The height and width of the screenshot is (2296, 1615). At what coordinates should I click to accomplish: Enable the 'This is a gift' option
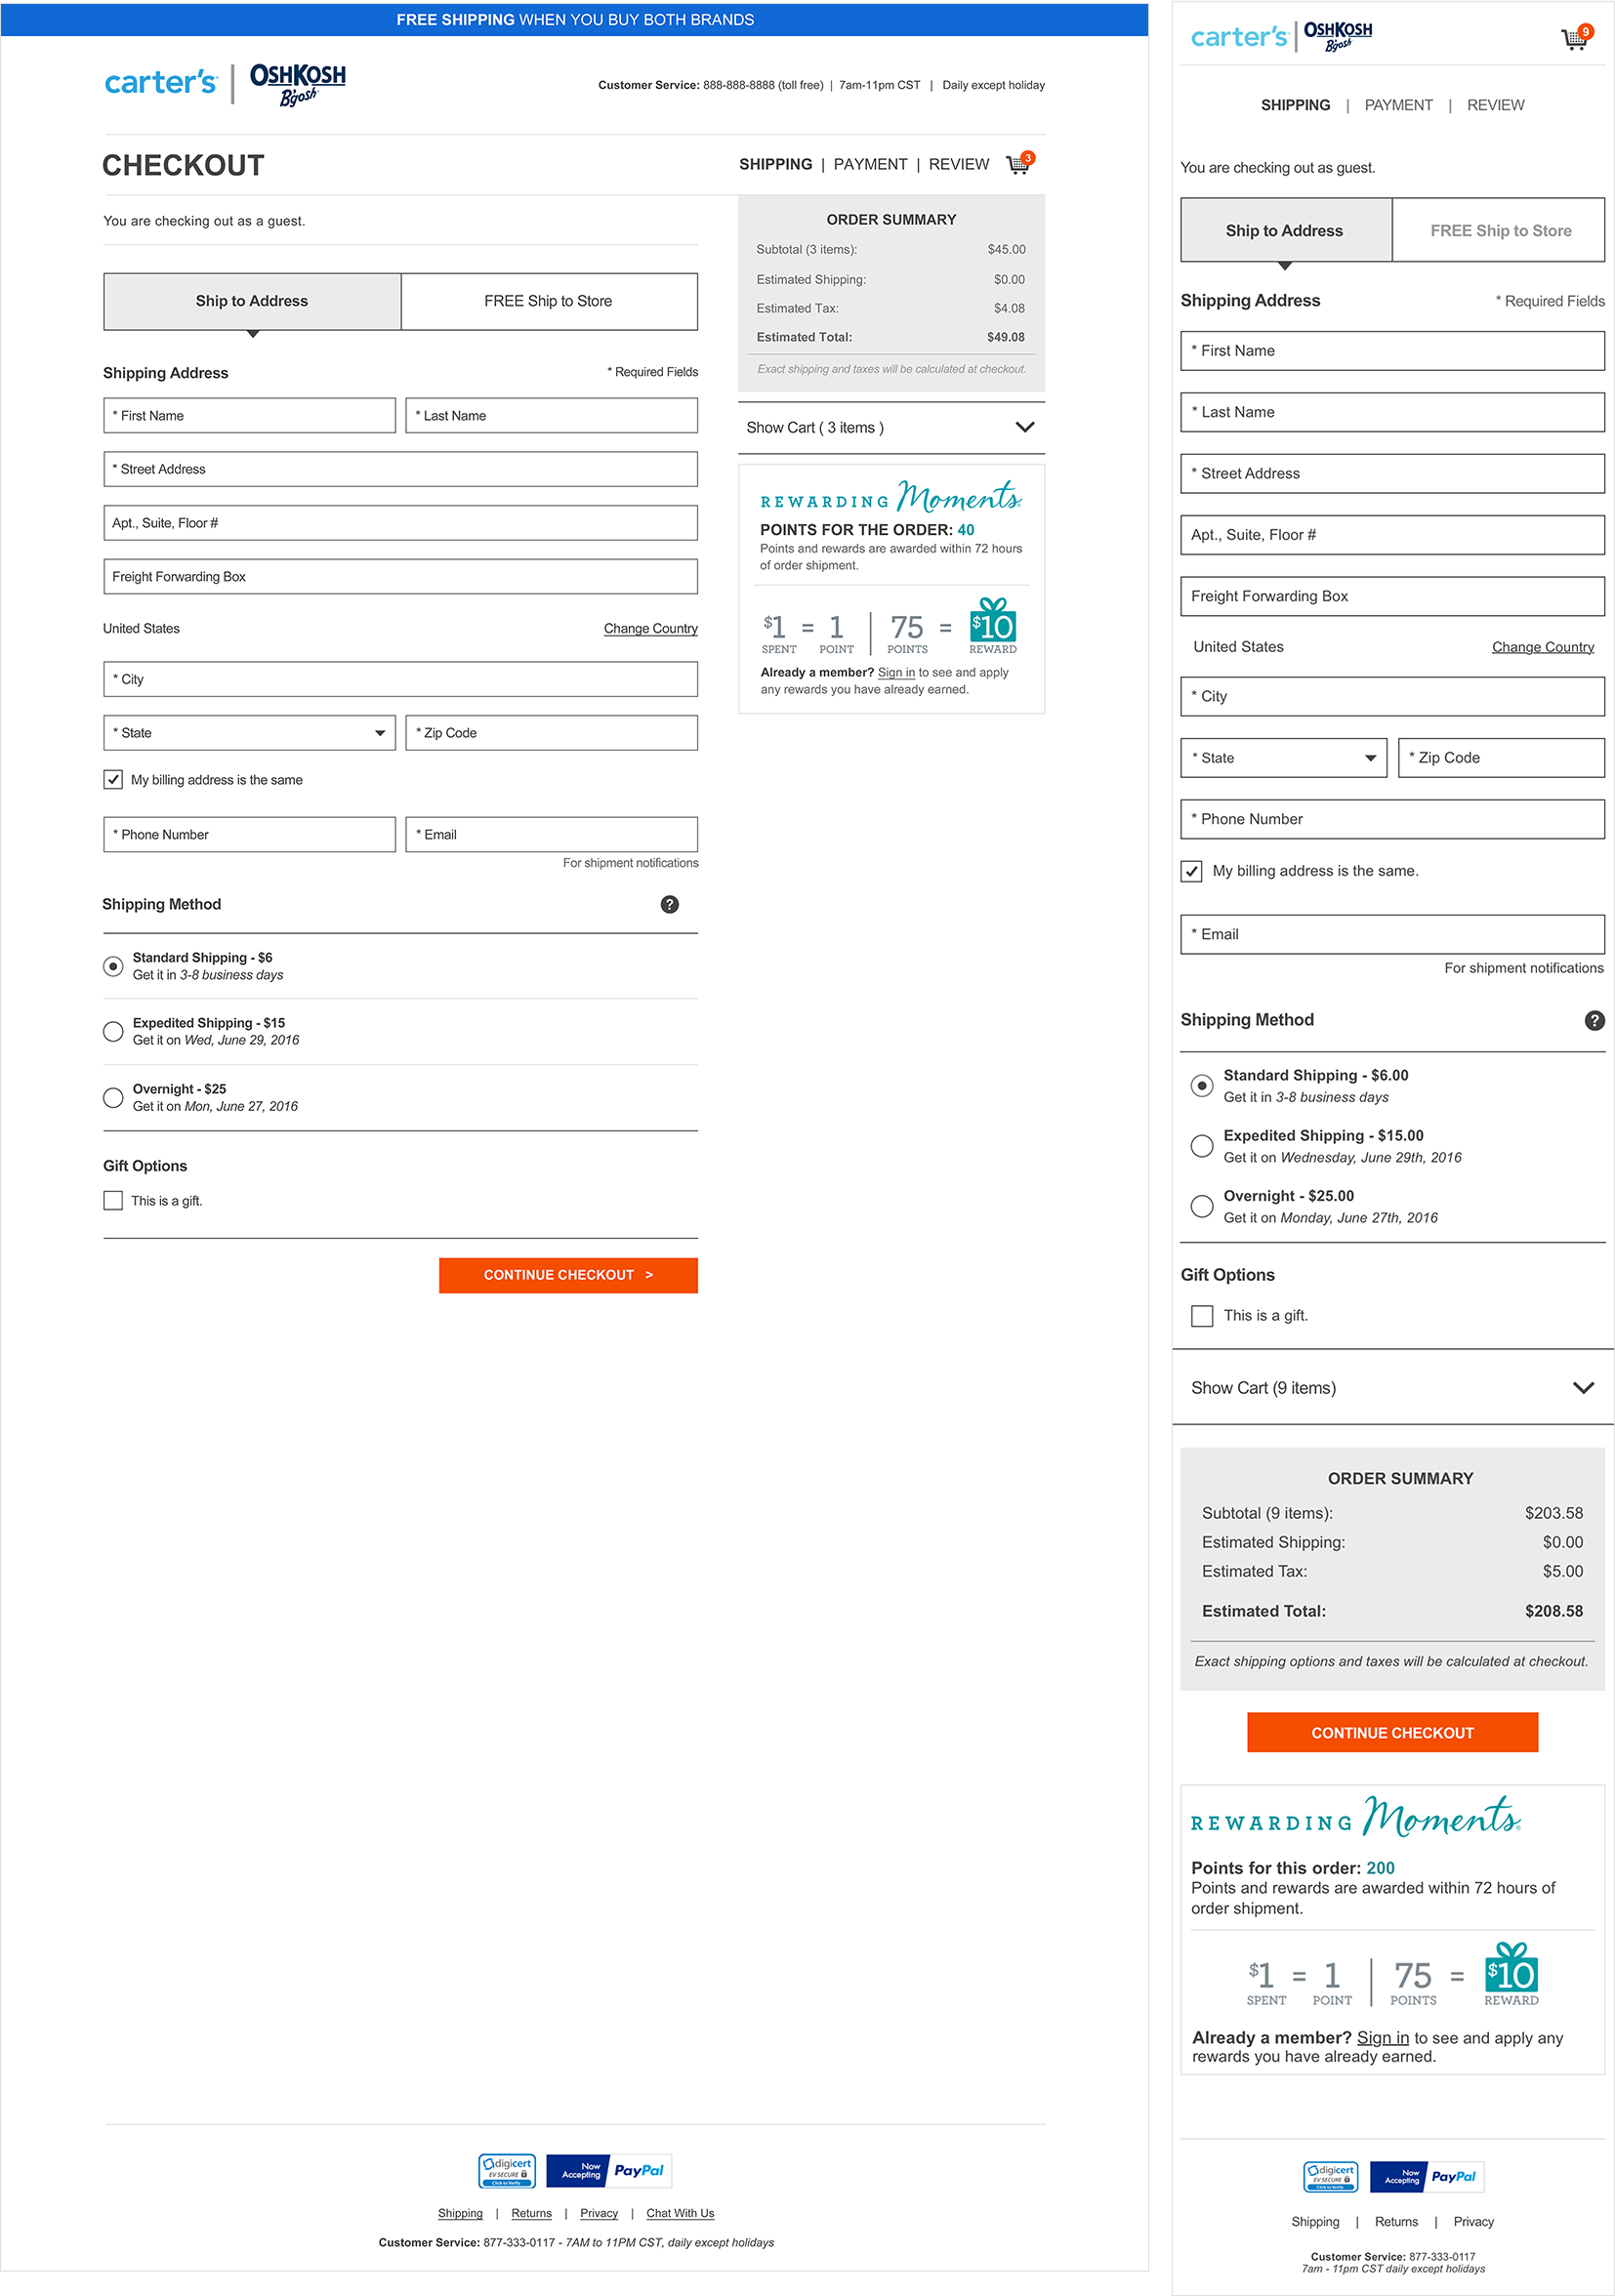112,1200
